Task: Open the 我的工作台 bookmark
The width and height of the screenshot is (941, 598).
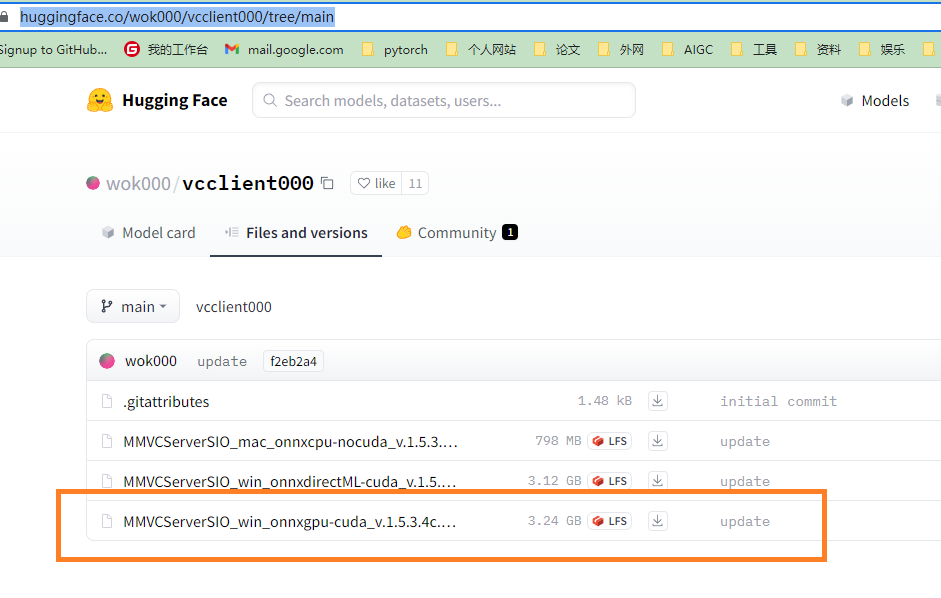Action: tap(166, 49)
